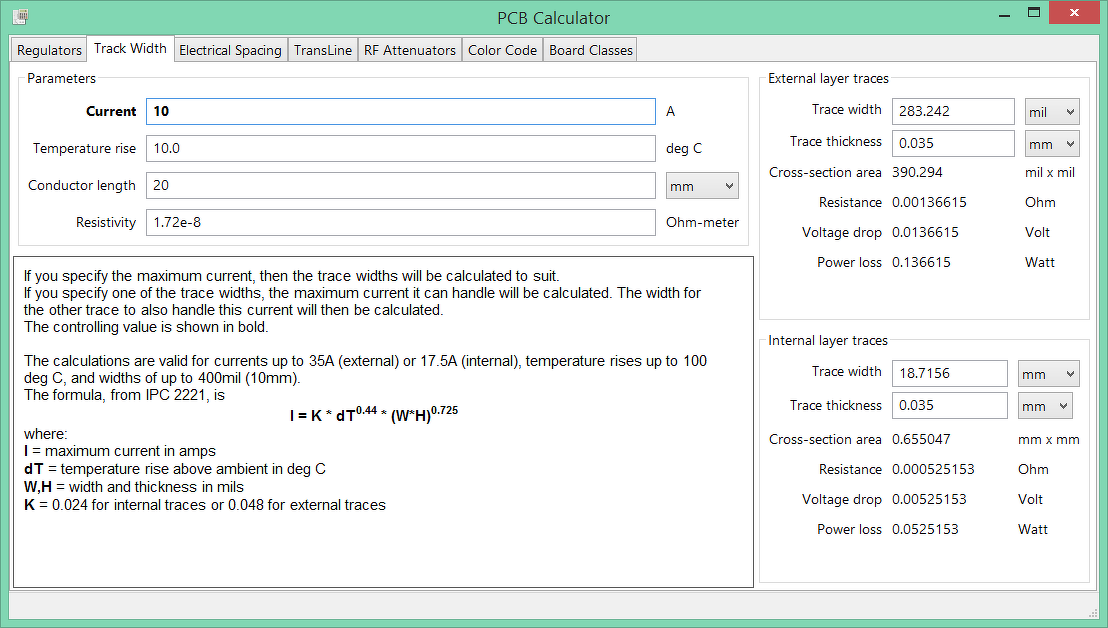Click the External Trace width field
The width and height of the screenshot is (1108, 628).
[953, 112]
